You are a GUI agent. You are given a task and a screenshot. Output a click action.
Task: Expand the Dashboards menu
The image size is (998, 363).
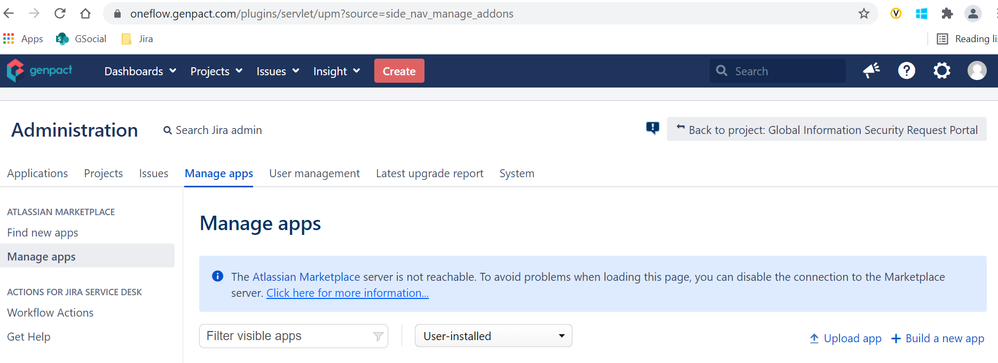point(140,71)
